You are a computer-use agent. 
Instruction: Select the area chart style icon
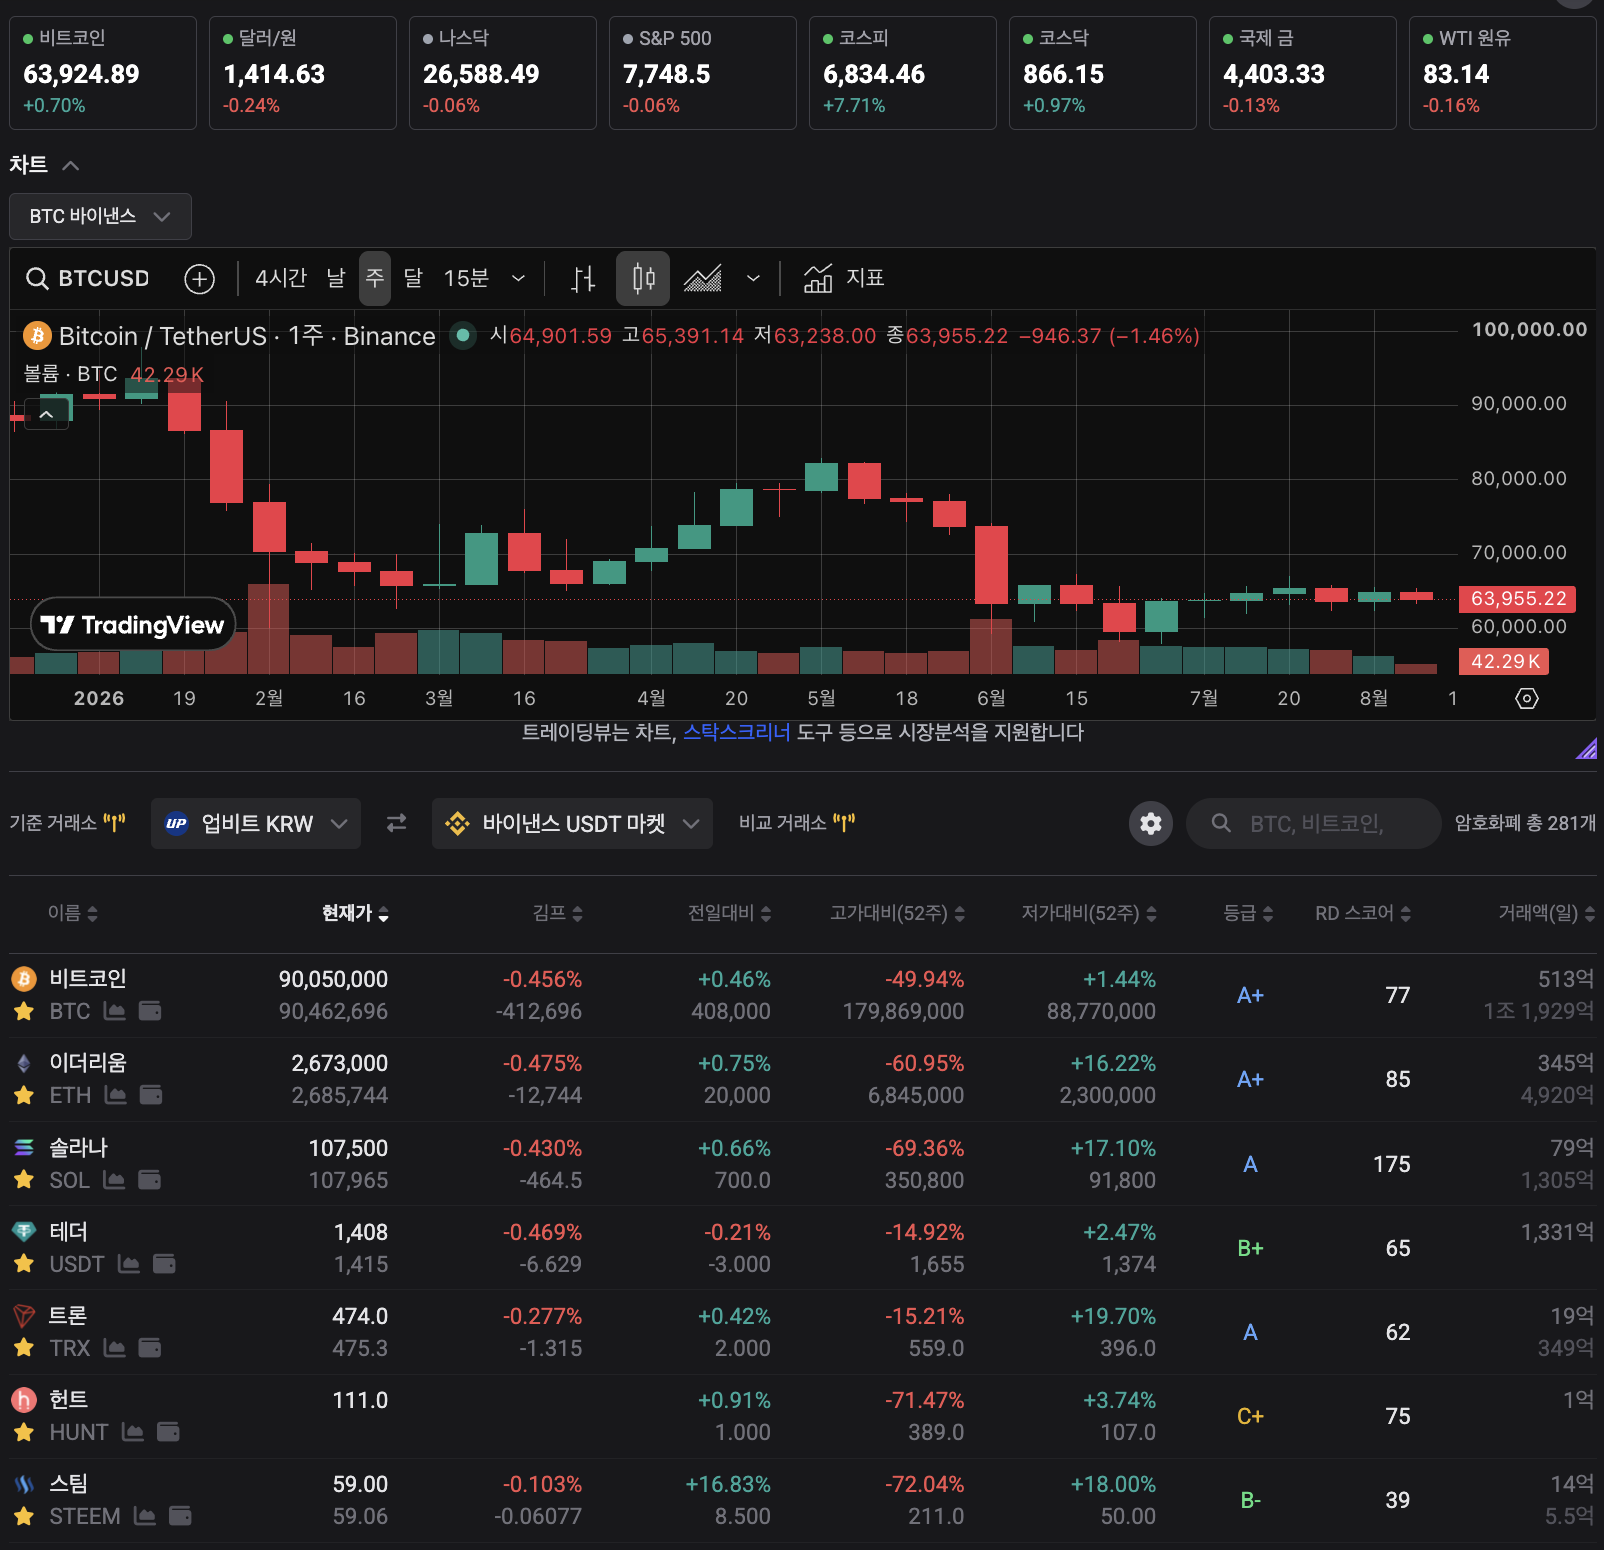703,279
